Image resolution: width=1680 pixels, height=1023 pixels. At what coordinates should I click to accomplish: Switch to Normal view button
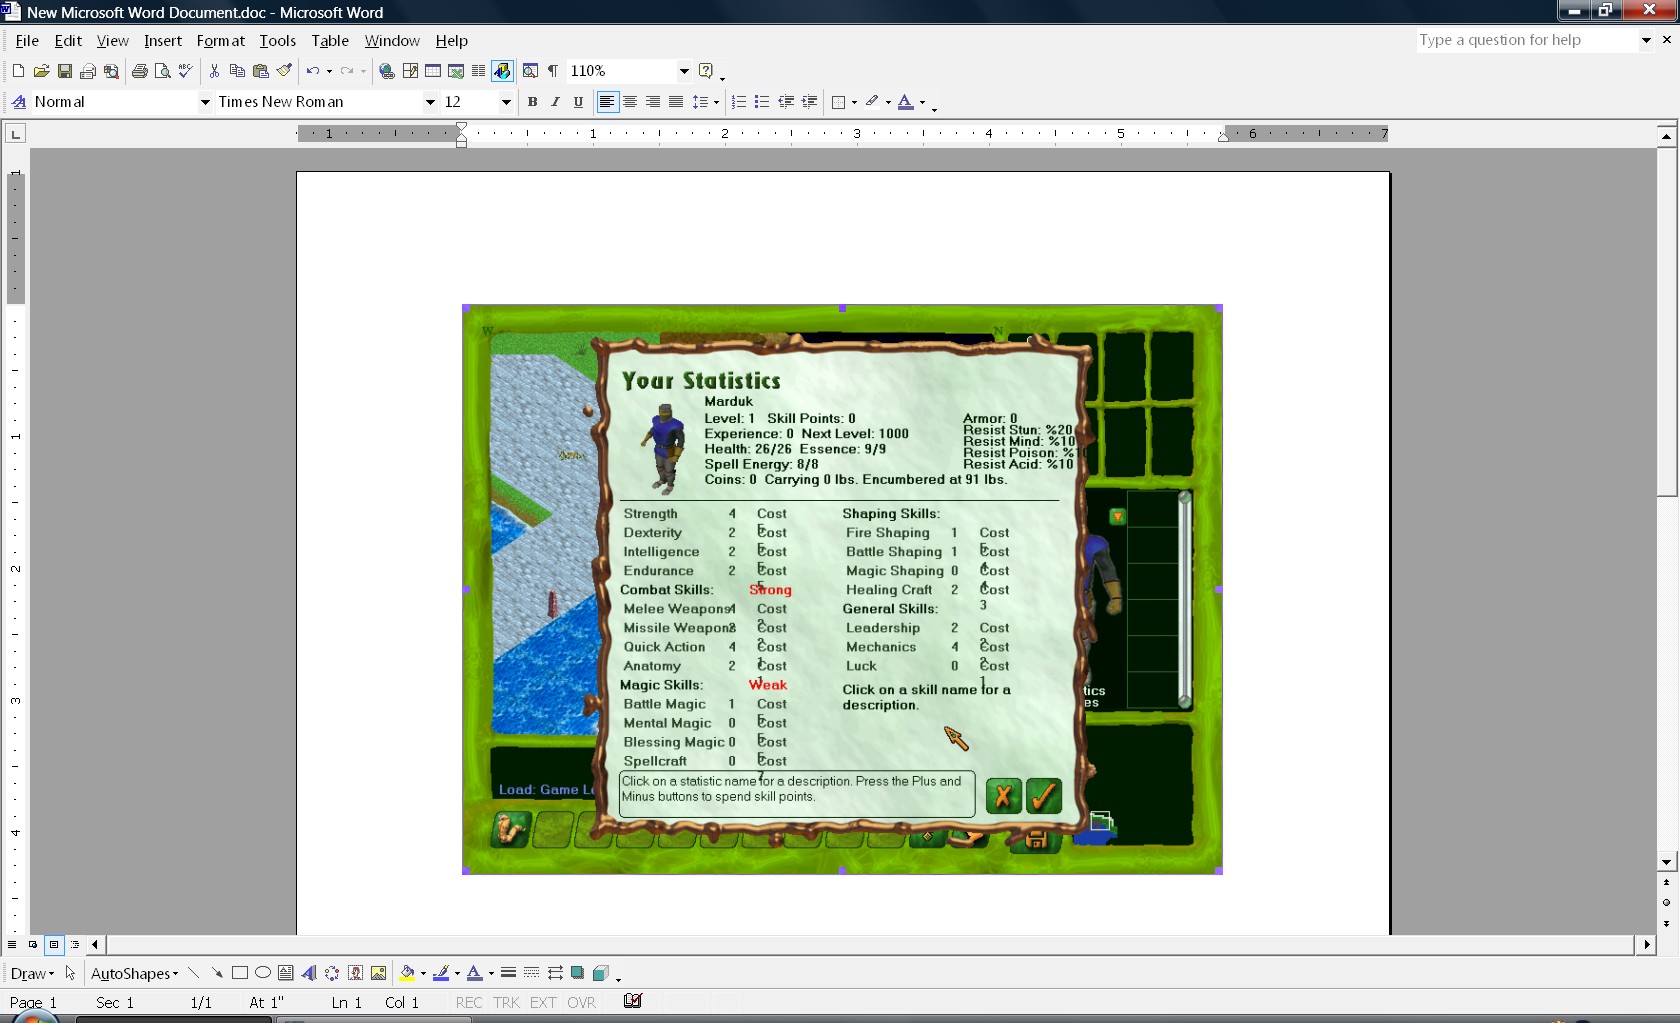(x=12, y=944)
